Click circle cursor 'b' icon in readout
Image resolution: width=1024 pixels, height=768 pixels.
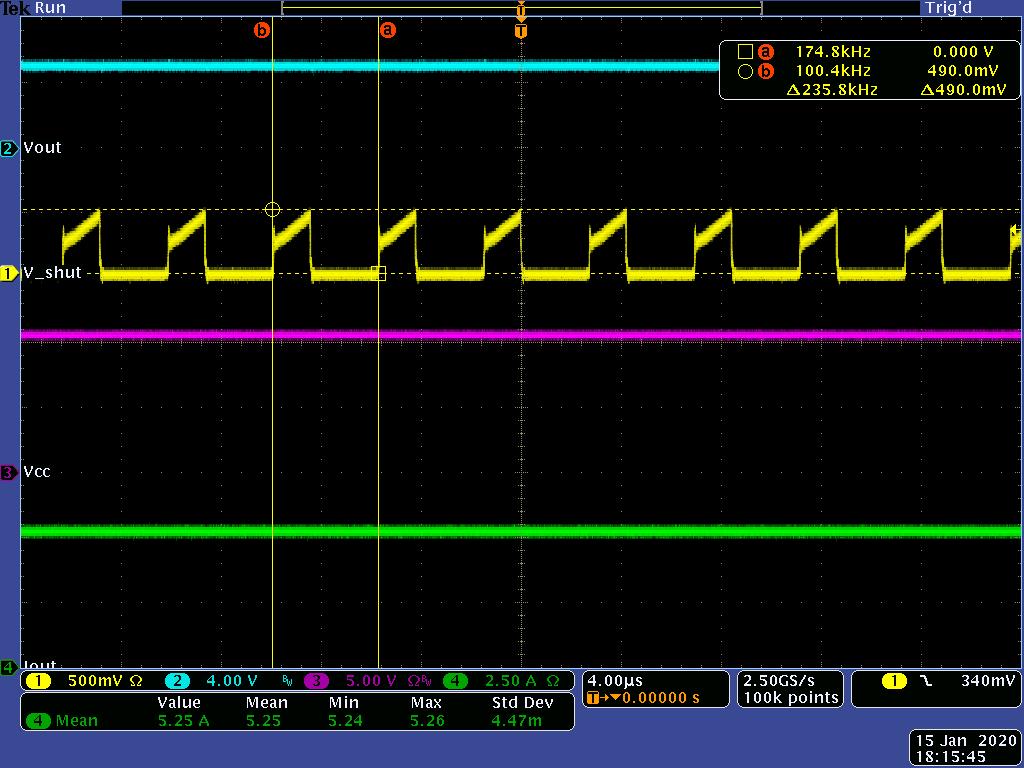[x=745, y=71]
